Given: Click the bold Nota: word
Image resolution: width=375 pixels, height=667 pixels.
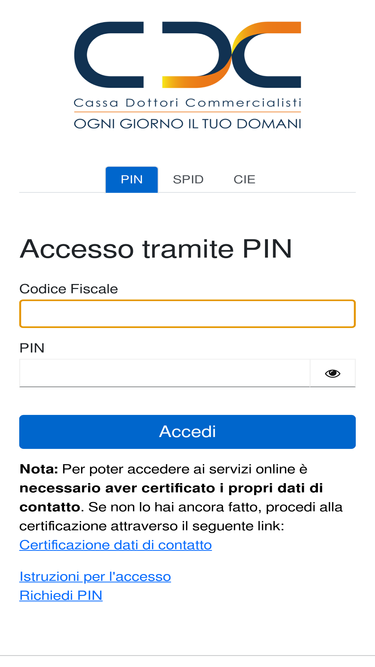Looking at the screenshot, I should [x=39, y=469].
